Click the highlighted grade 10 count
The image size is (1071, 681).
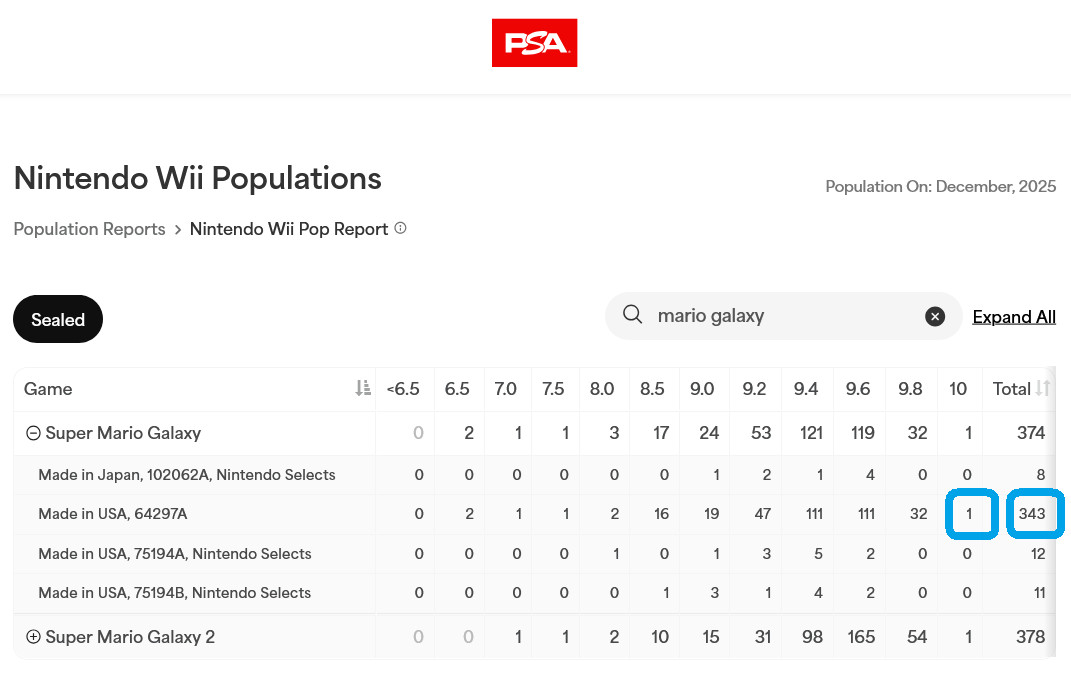tap(969, 514)
